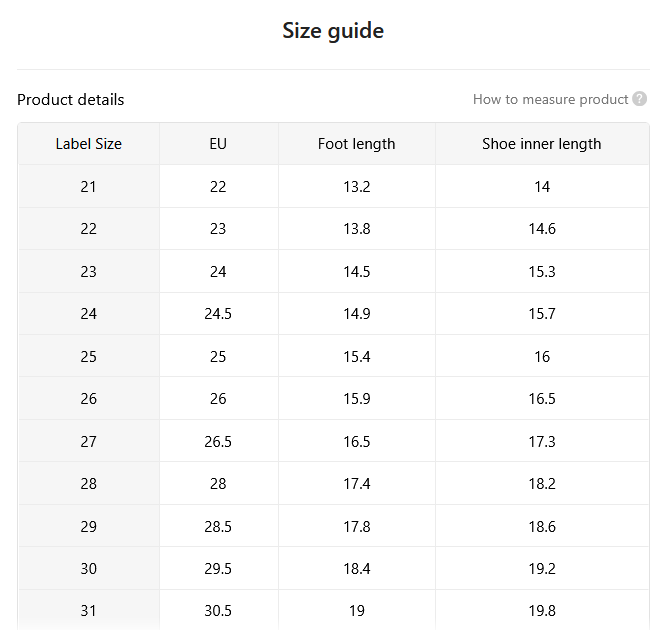Click foot length 15.9 cell
The image size is (651, 636).
coord(357,399)
